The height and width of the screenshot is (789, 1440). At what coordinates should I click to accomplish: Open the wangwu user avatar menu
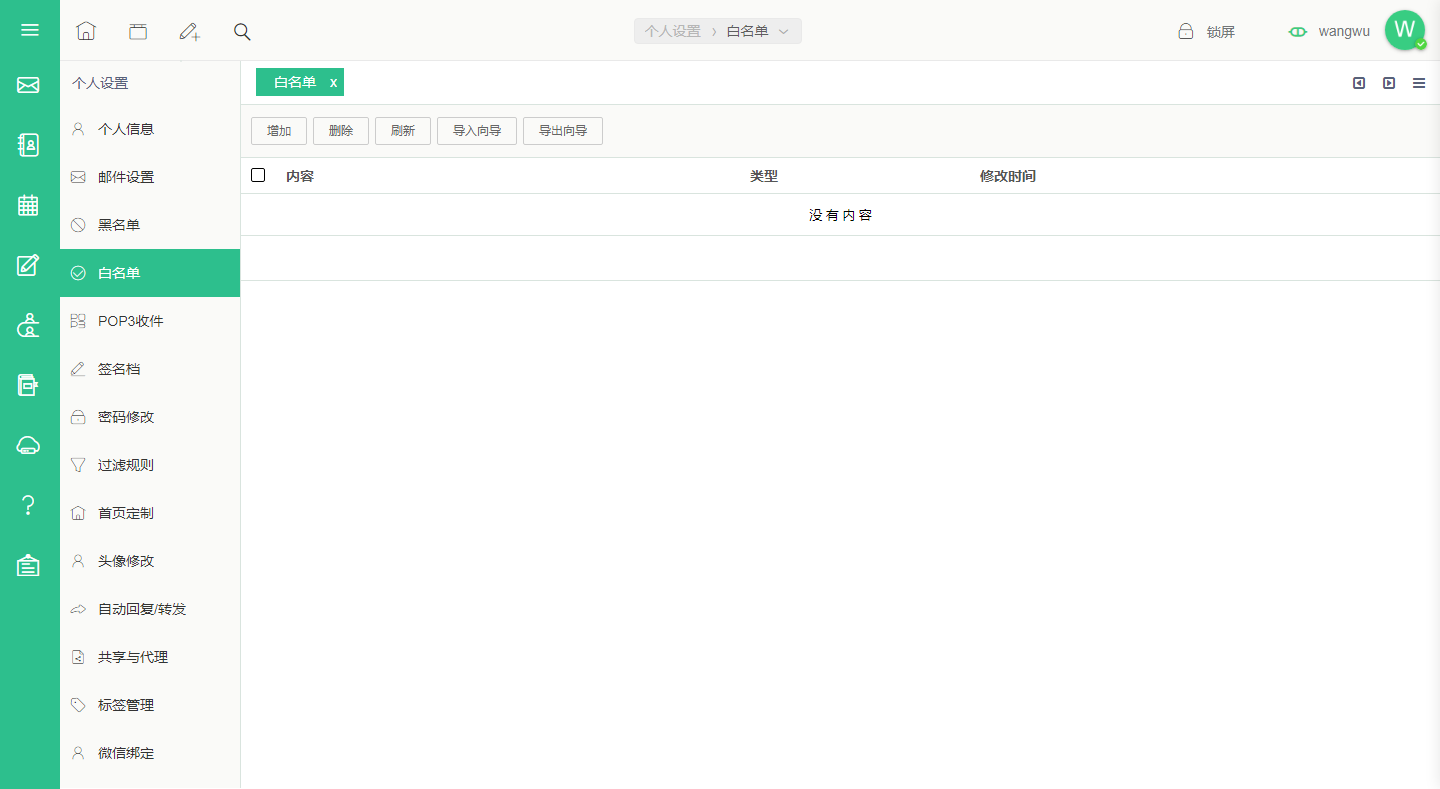(x=1405, y=30)
